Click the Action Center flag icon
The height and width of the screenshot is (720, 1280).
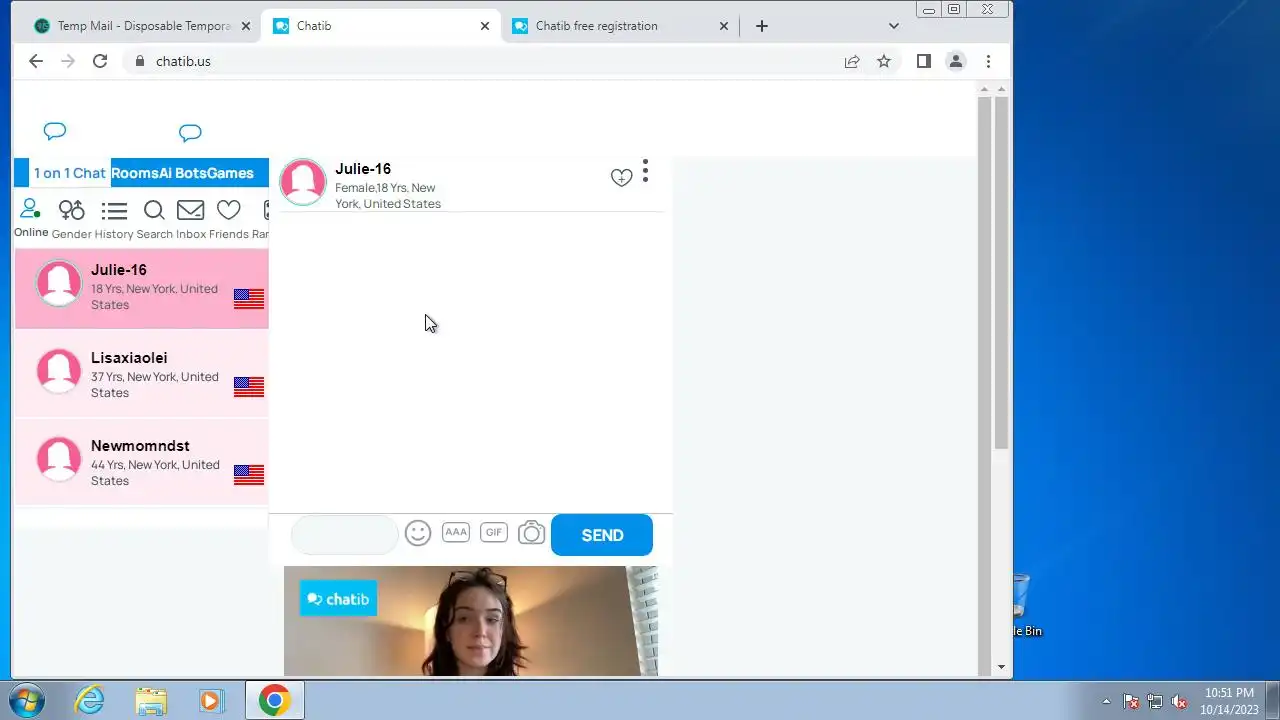[x=1131, y=701]
